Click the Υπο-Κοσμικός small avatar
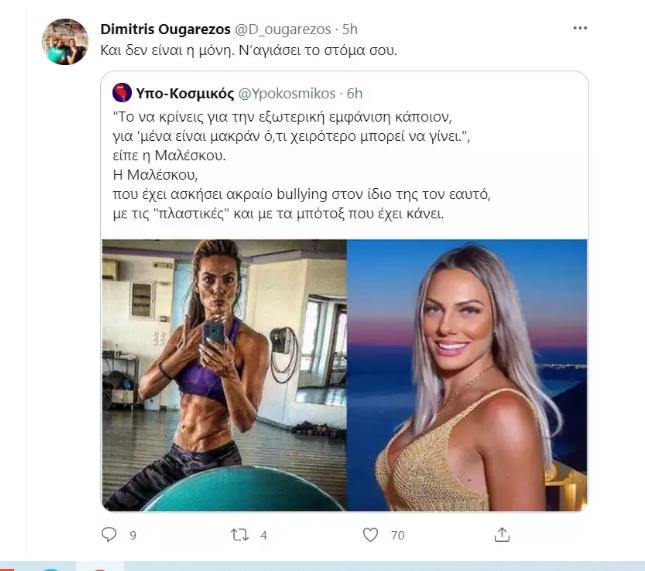Viewport: 645px width, 571px height. (122, 93)
